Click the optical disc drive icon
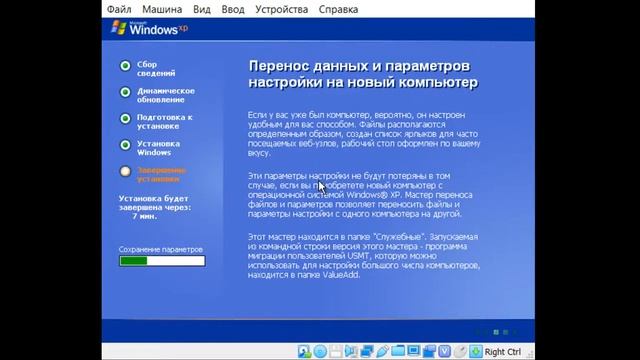Image resolution: width=640 pixels, height=360 pixels. [x=320, y=351]
